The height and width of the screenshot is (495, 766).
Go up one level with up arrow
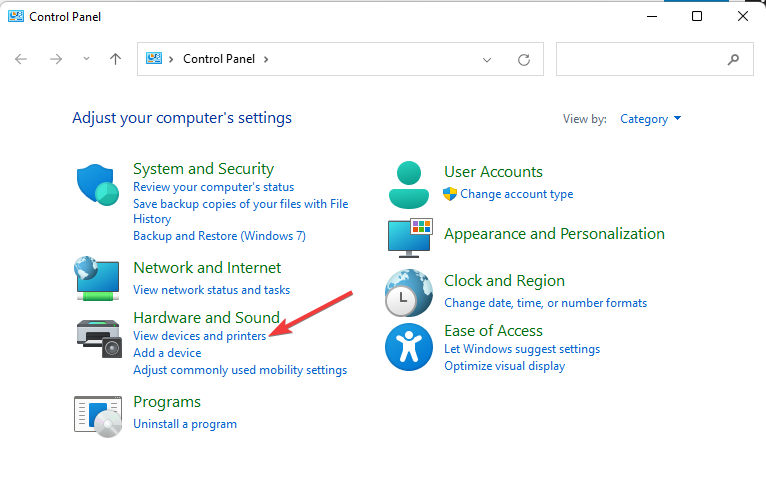tap(115, 60)
